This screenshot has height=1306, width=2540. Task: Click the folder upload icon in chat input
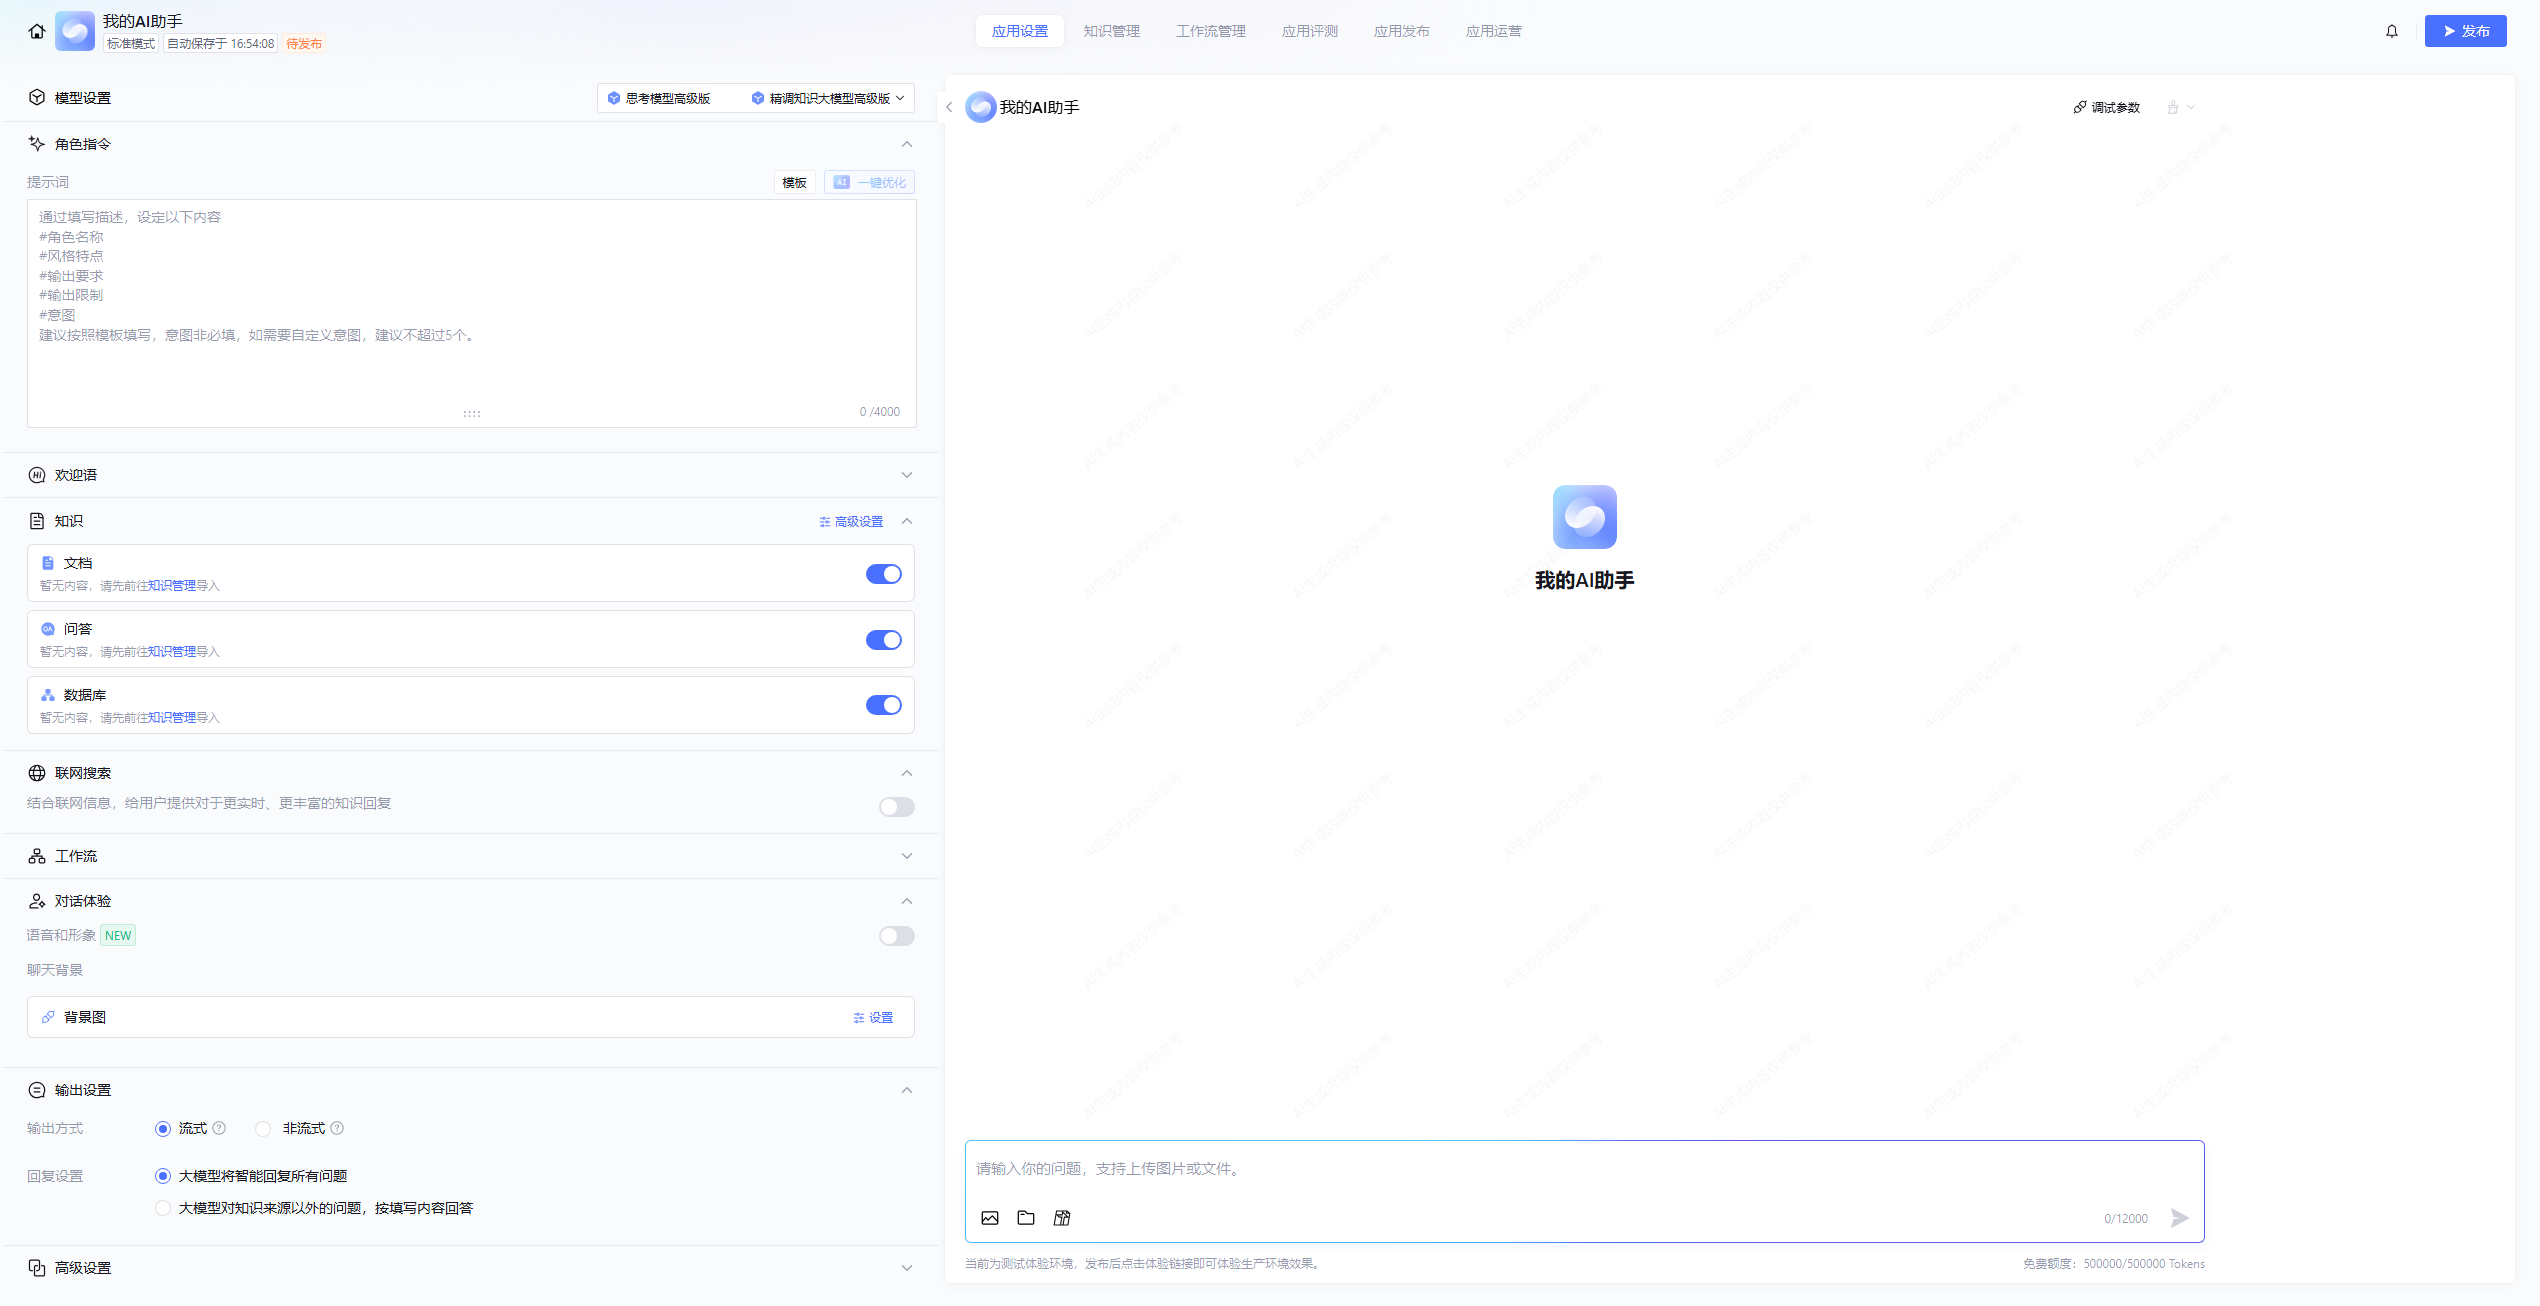click(1025, 1217)
